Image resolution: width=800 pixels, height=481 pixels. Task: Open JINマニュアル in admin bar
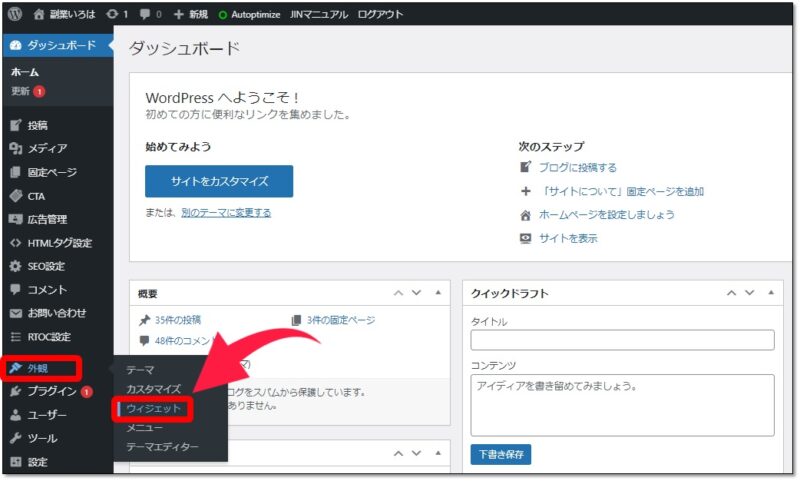coord(319,14)
